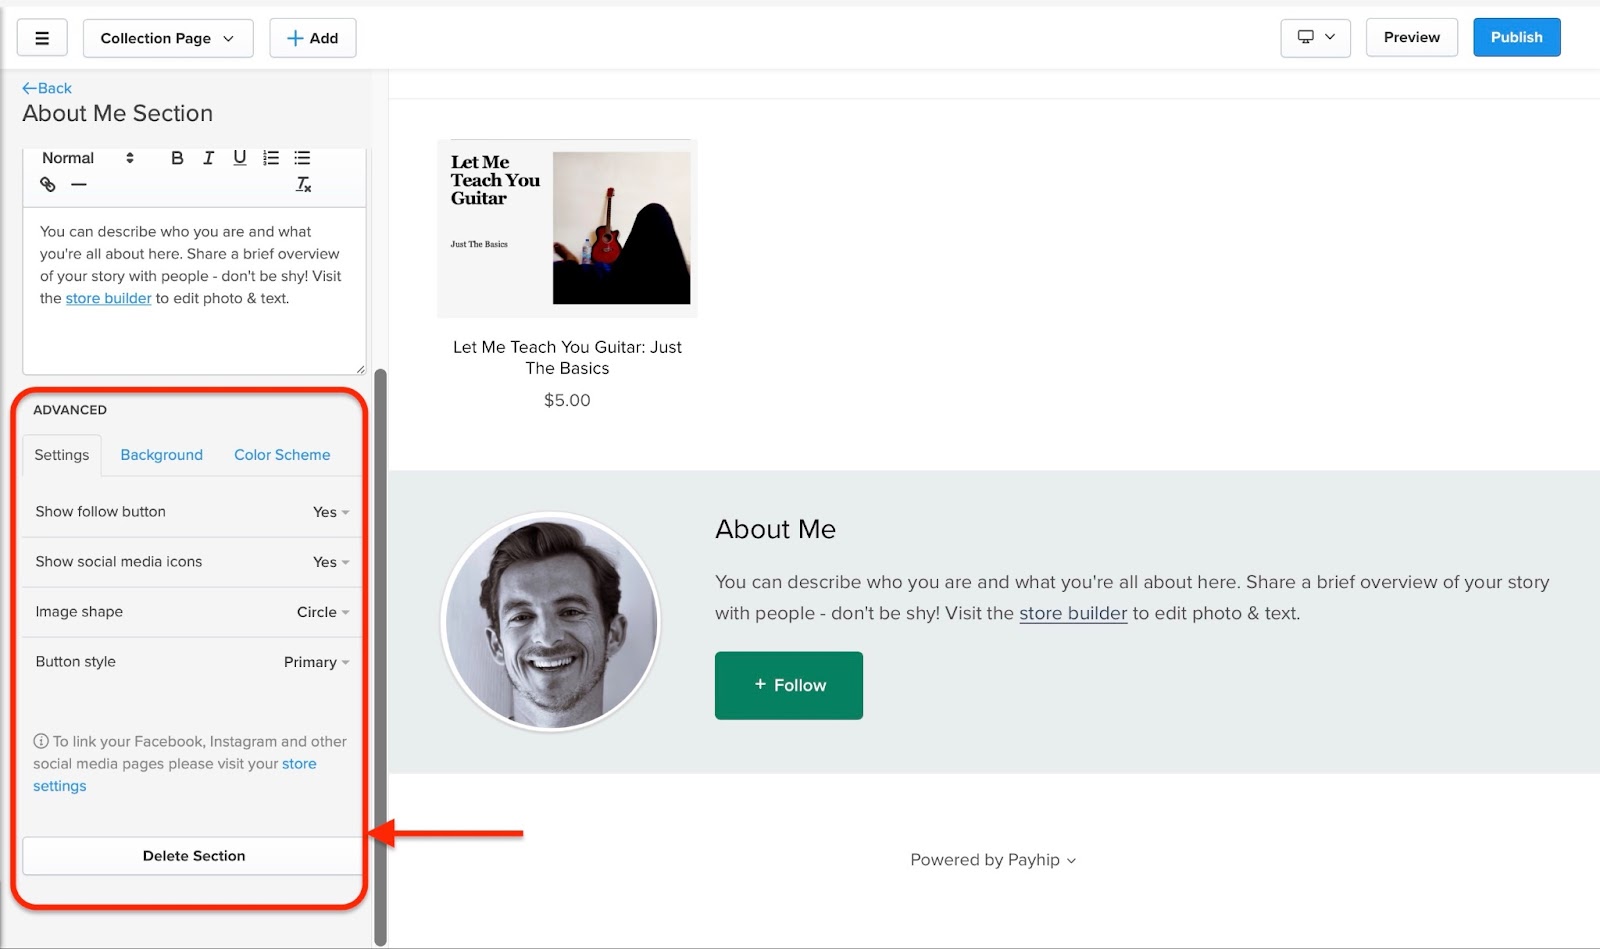Screen dimensions: 1600x949
Task: Click the green Follow button
Action: [x=789, y=685]
